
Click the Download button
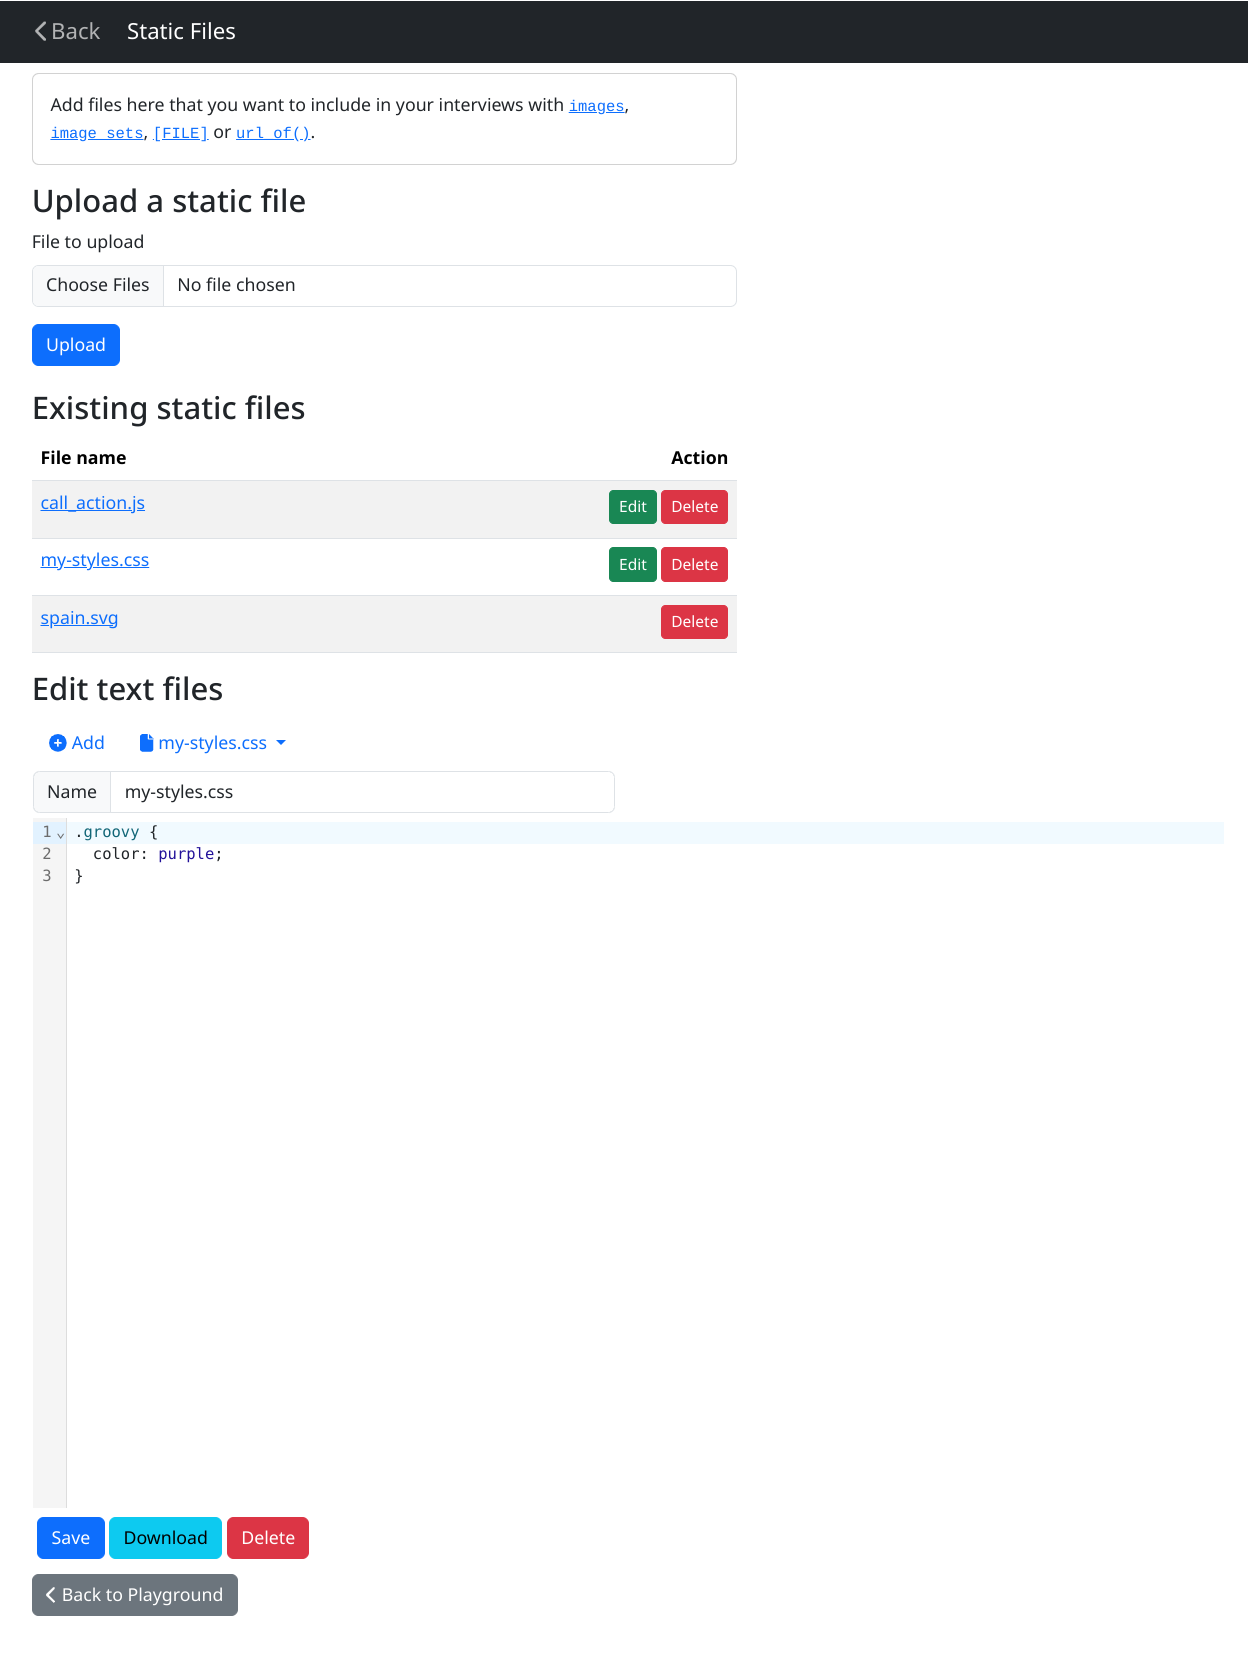click(166, 1538)
